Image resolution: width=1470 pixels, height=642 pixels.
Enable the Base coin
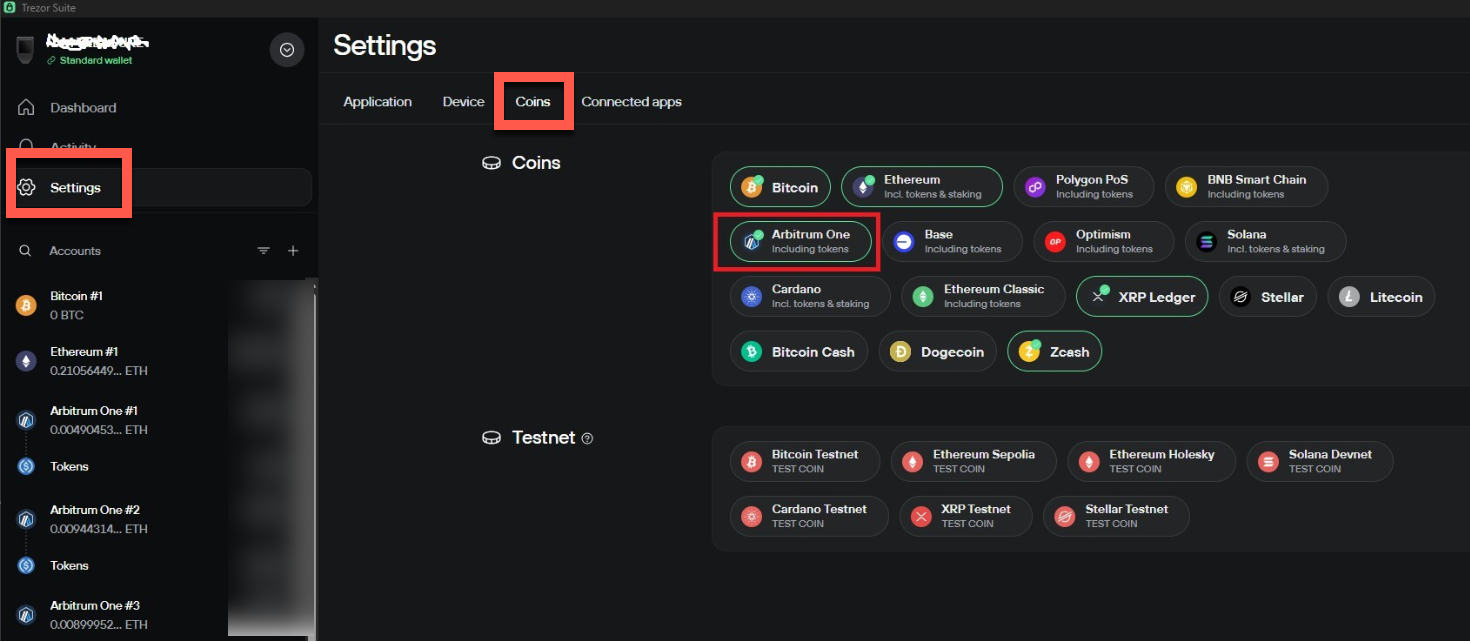[x=952, y=241]
